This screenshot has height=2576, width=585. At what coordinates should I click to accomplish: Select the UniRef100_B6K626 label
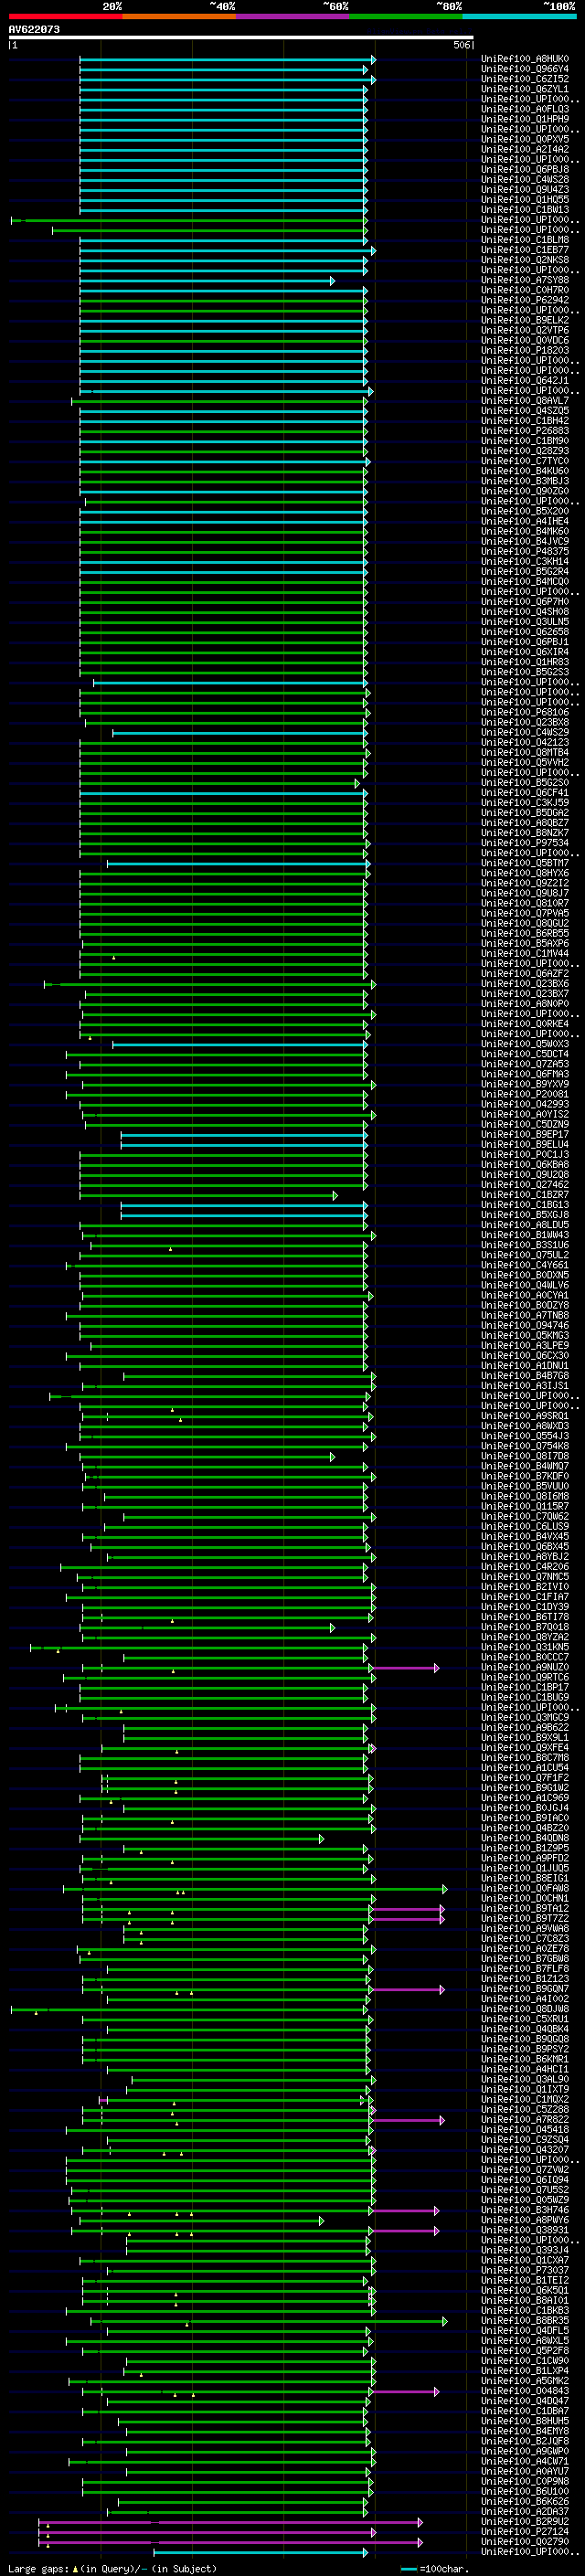[525, 2501]
